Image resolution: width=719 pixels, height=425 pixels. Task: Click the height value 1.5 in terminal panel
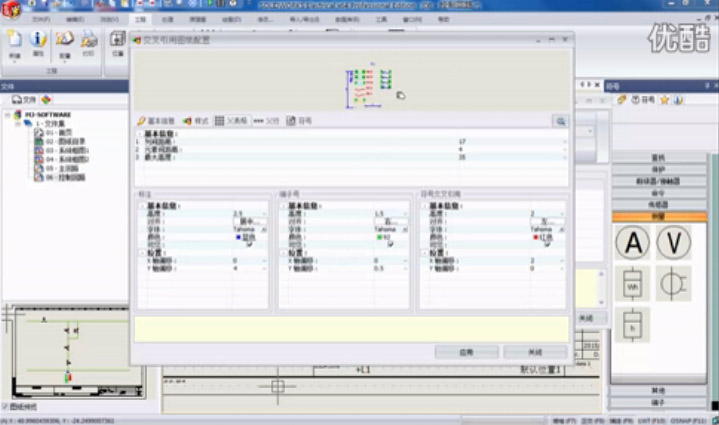[379, 214]
